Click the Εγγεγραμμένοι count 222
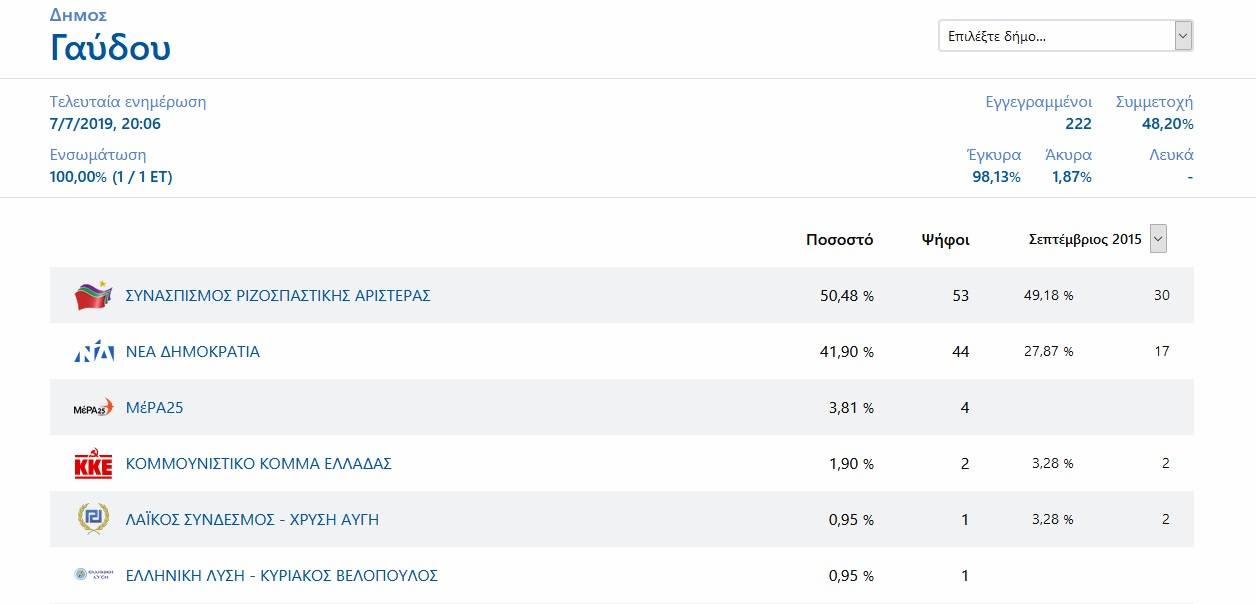Image resolution: width=1256 pixels, height=604 pixels. pyautogui.click(x=1078, y=124)
